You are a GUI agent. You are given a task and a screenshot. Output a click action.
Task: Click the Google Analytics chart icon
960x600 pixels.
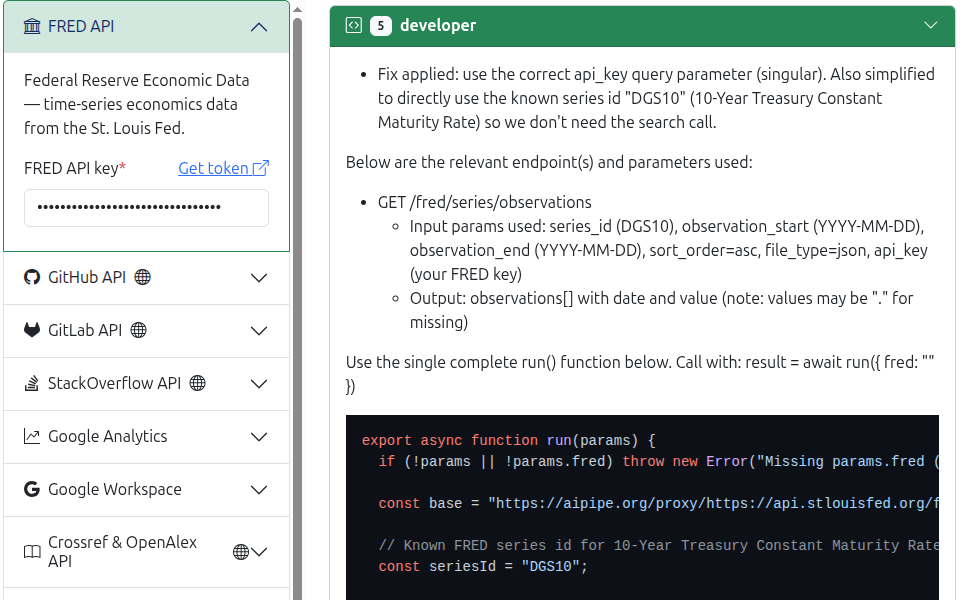(x=31, y=436)
